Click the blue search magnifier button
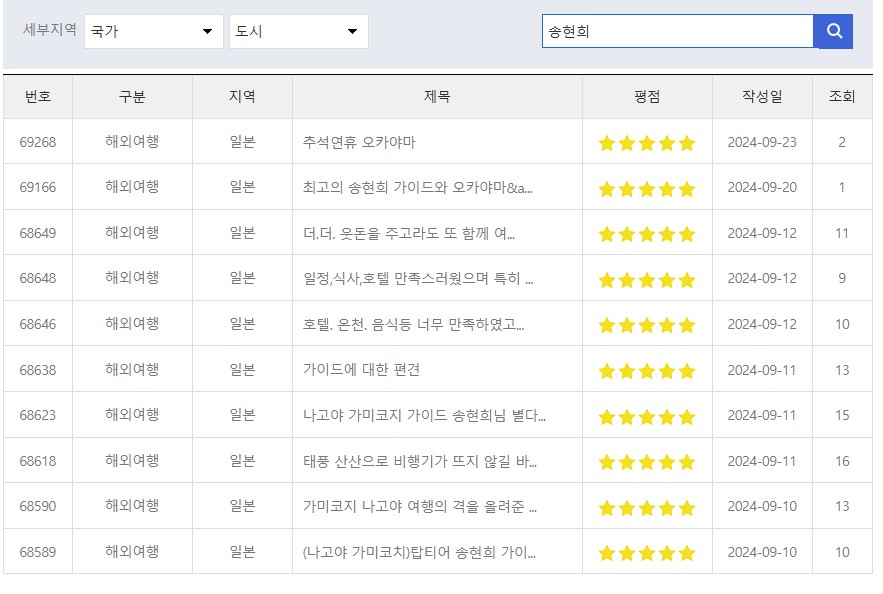The width and height of the screenshot is (883, 594). (x=833, y=32)
